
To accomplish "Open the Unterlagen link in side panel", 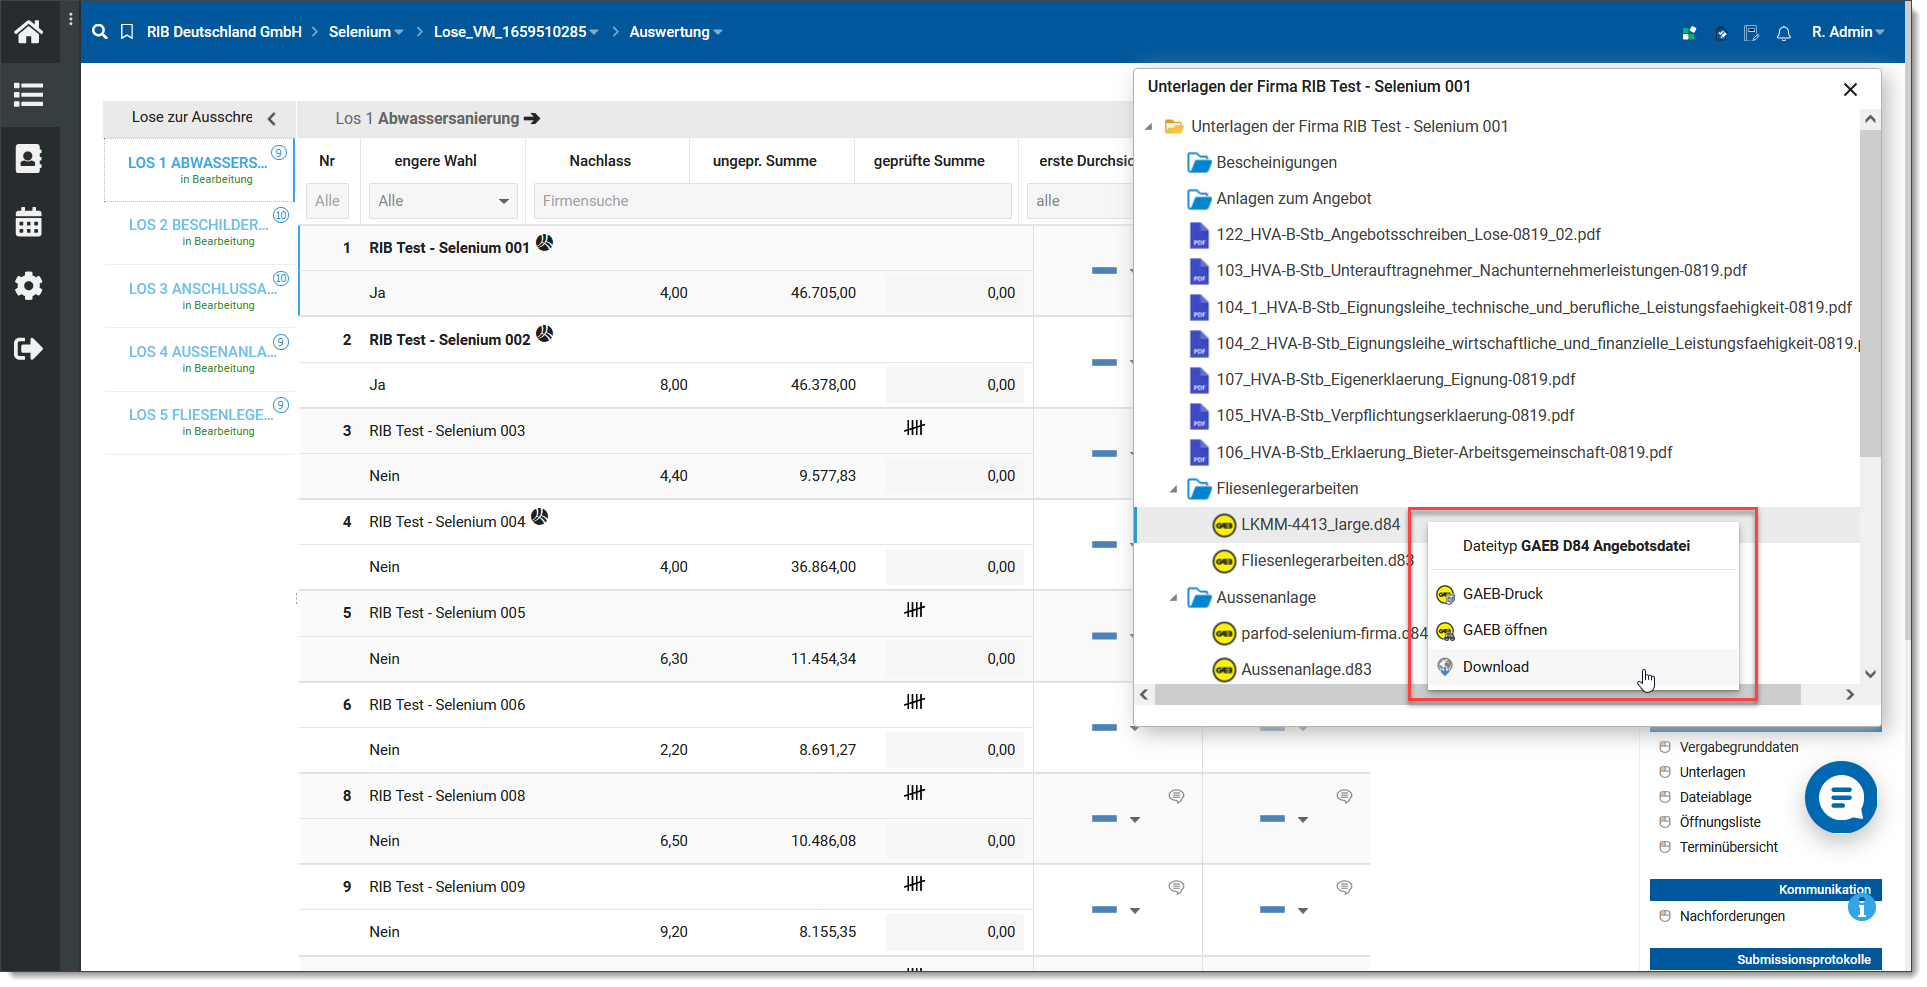I will click(x=1712, y=772).
